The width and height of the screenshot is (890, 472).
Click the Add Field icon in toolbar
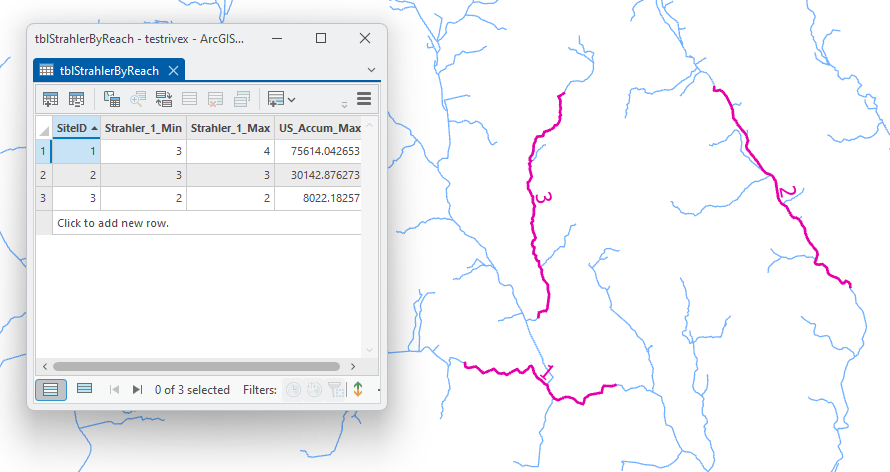click(50, 99)
